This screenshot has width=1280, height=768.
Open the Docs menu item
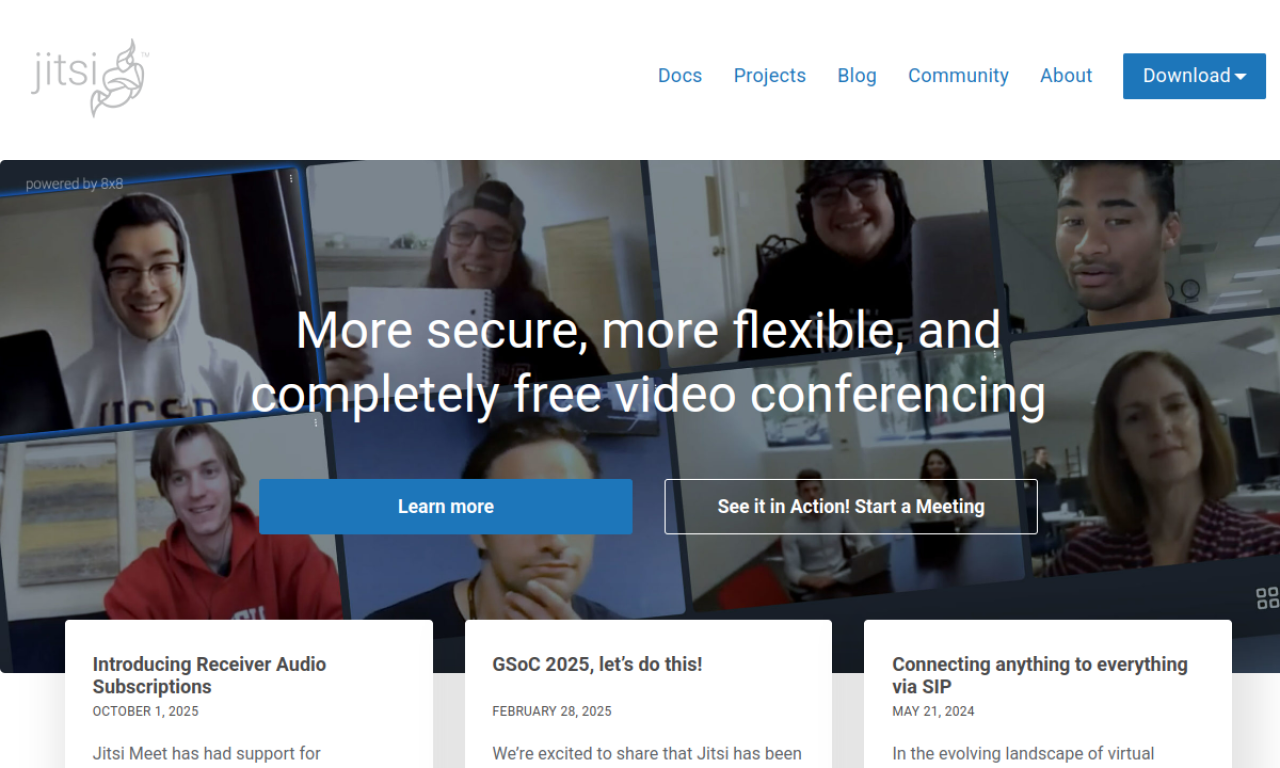tap(680, 76)
